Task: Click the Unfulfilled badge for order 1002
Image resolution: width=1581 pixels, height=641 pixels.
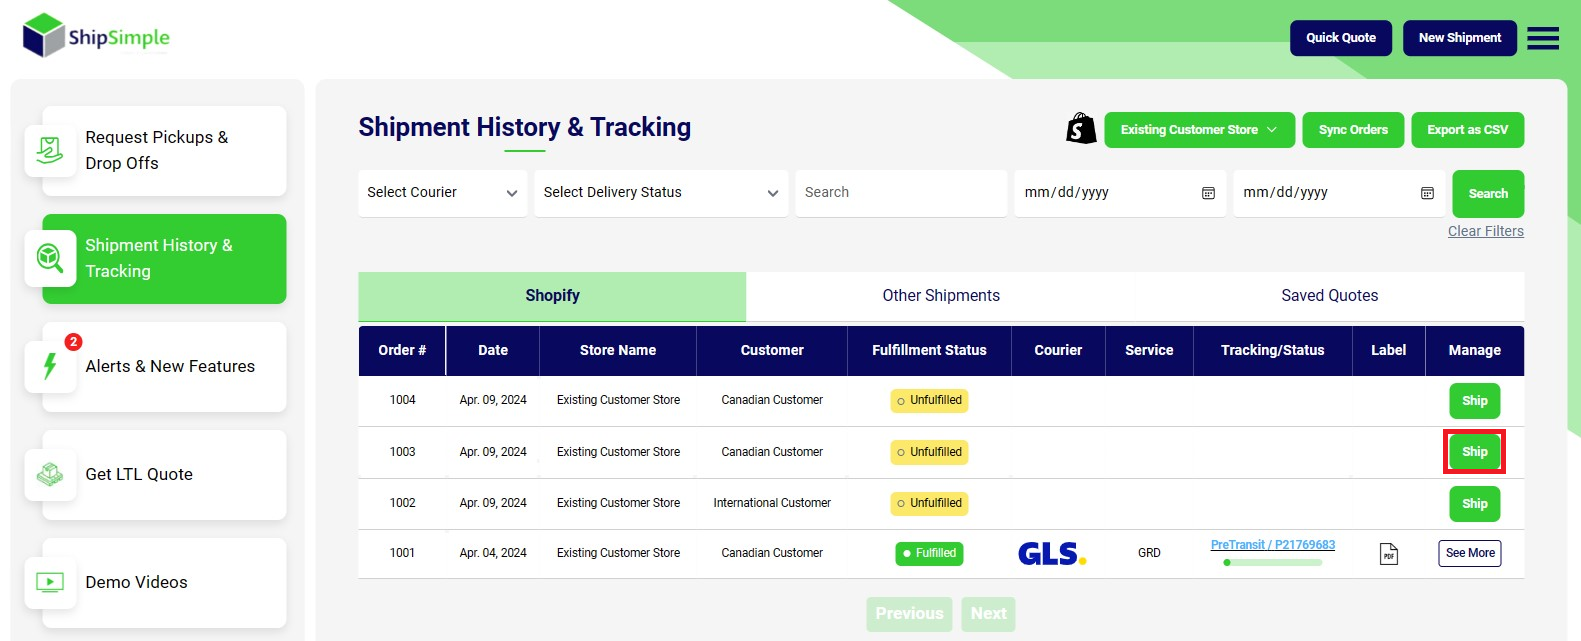Action: click(929, 503)
